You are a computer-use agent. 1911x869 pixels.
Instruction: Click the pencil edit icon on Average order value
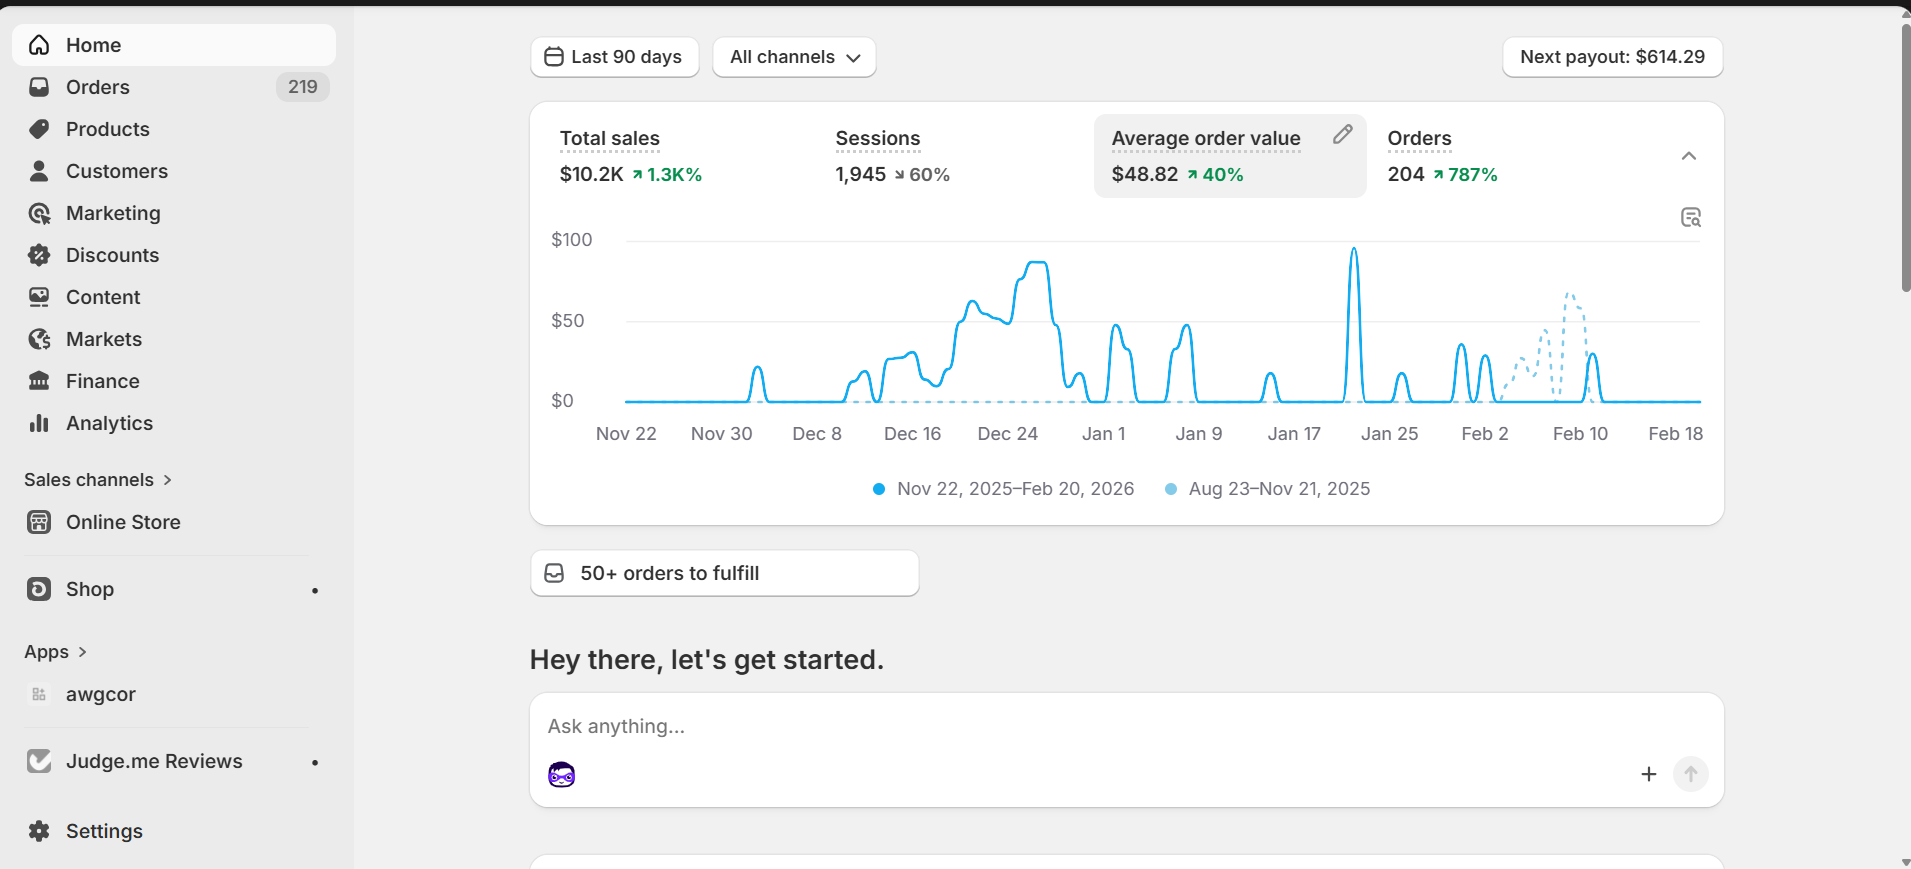[x=1343, y=134]
